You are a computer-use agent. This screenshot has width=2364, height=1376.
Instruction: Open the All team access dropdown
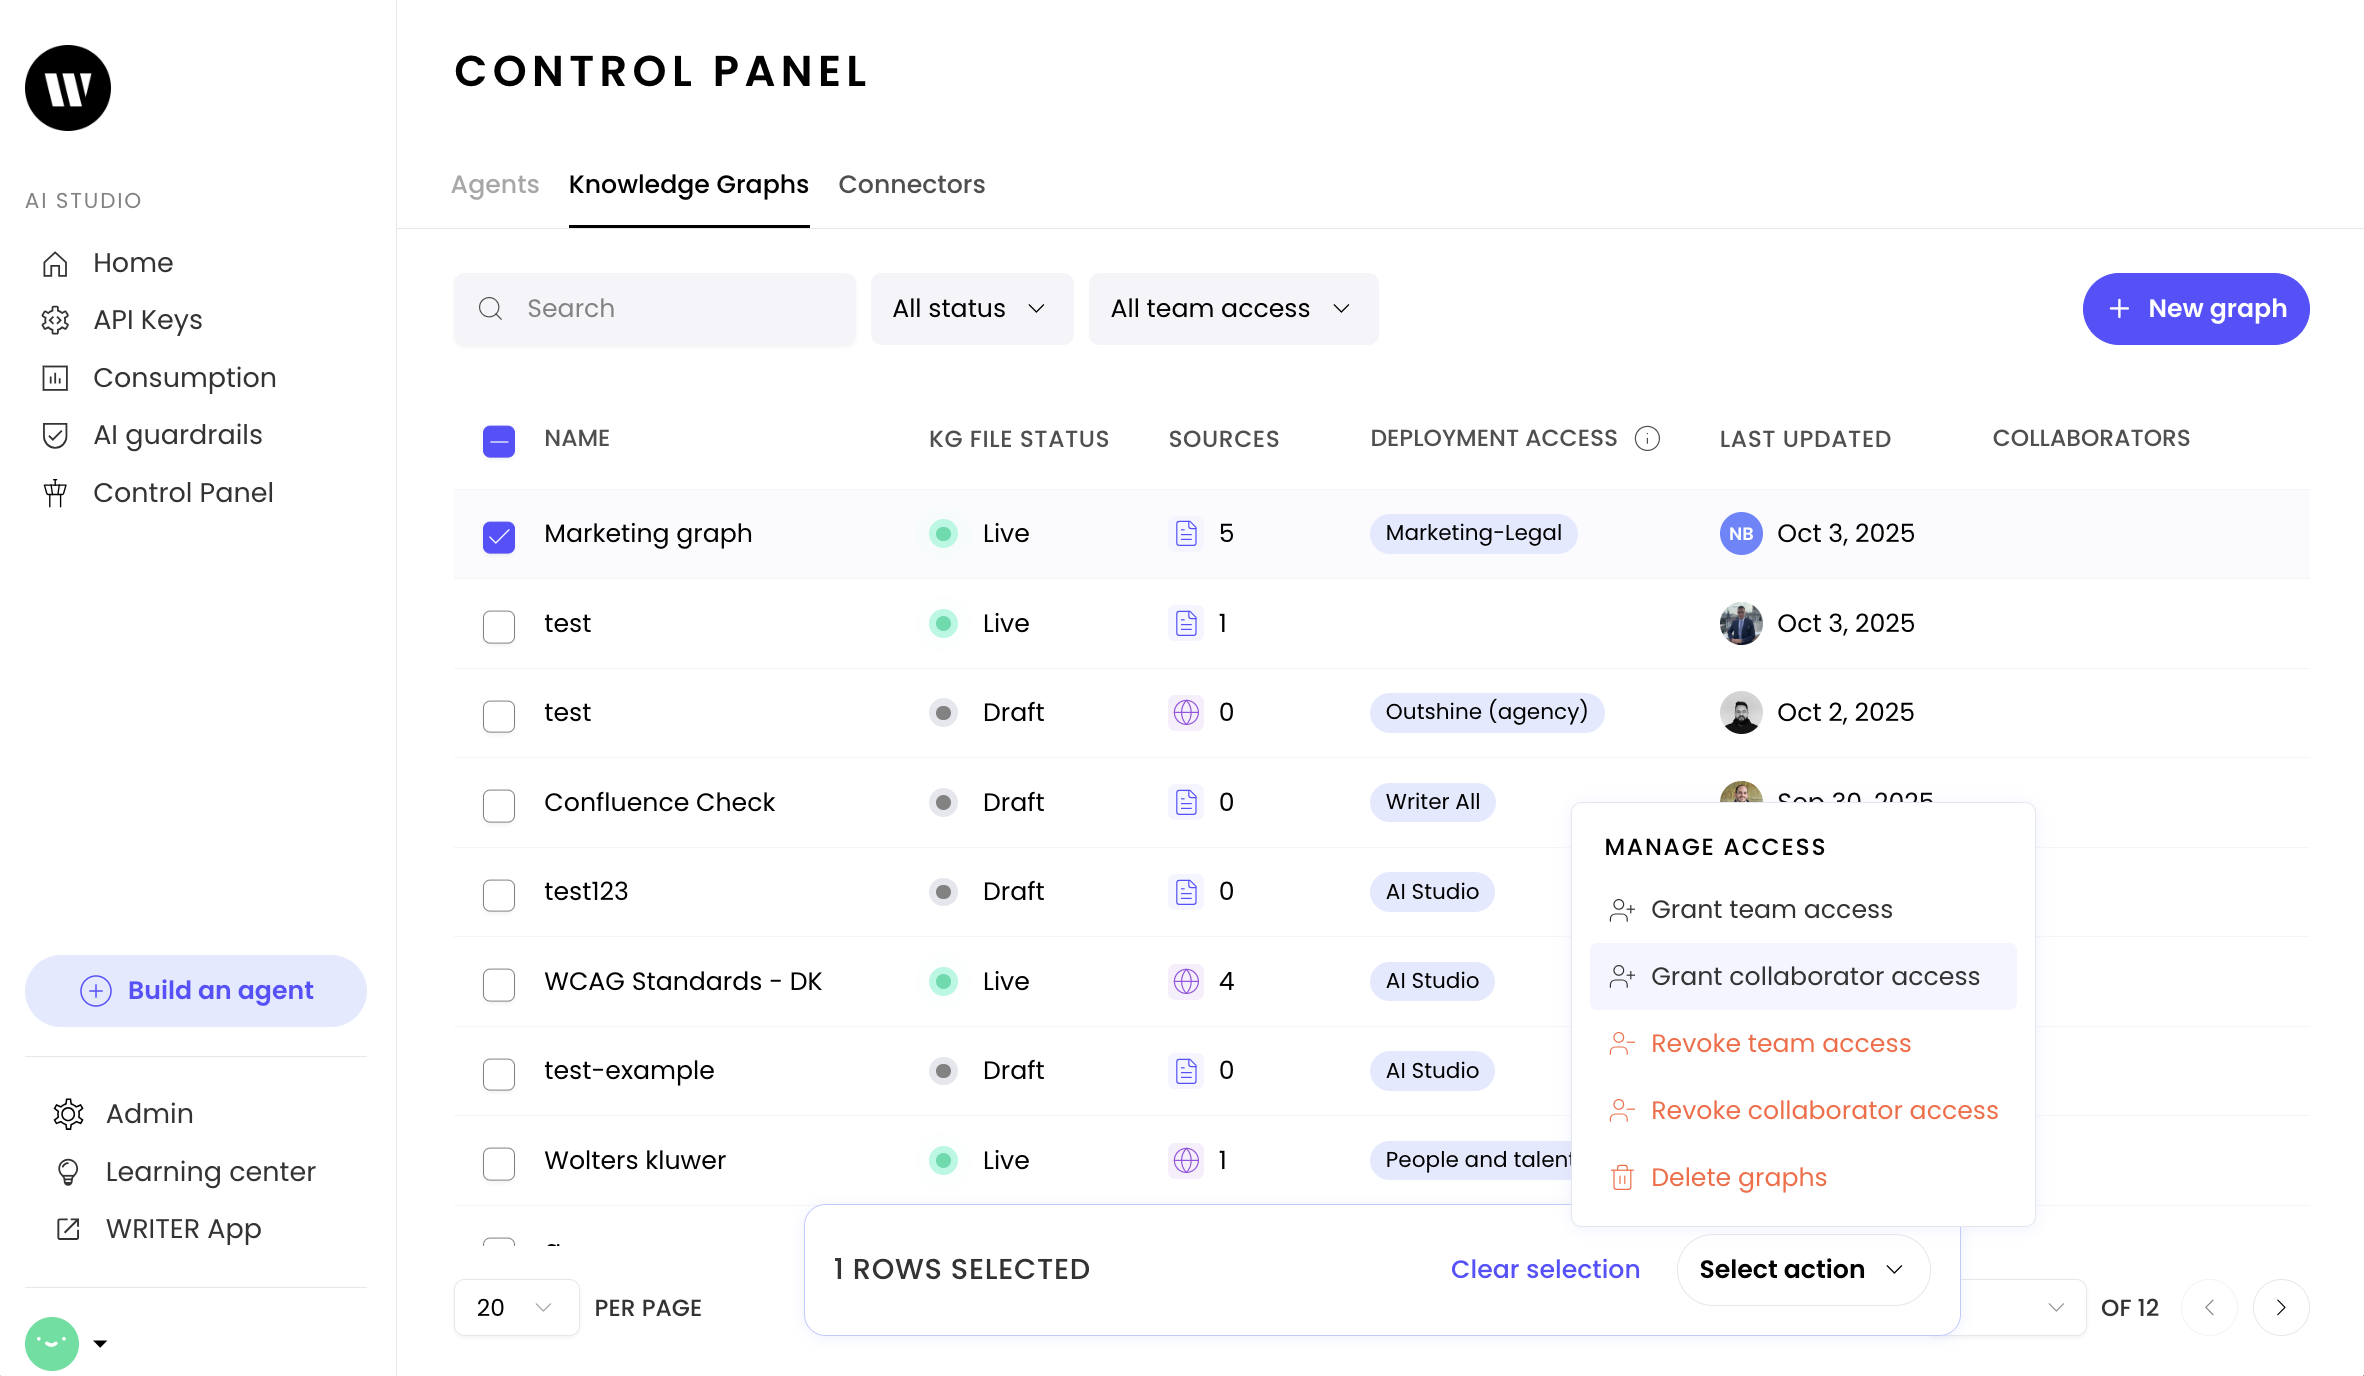1232,309
